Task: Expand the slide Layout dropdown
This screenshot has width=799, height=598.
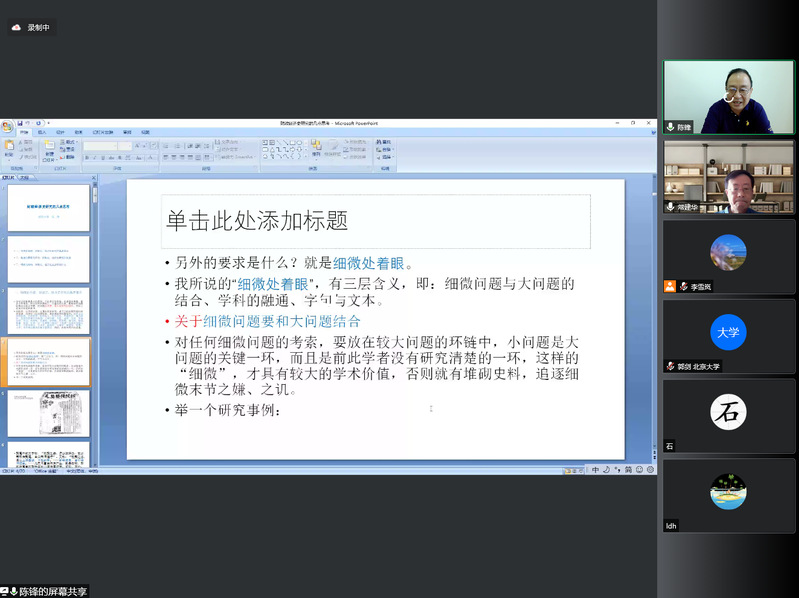Action: (68, 142)
